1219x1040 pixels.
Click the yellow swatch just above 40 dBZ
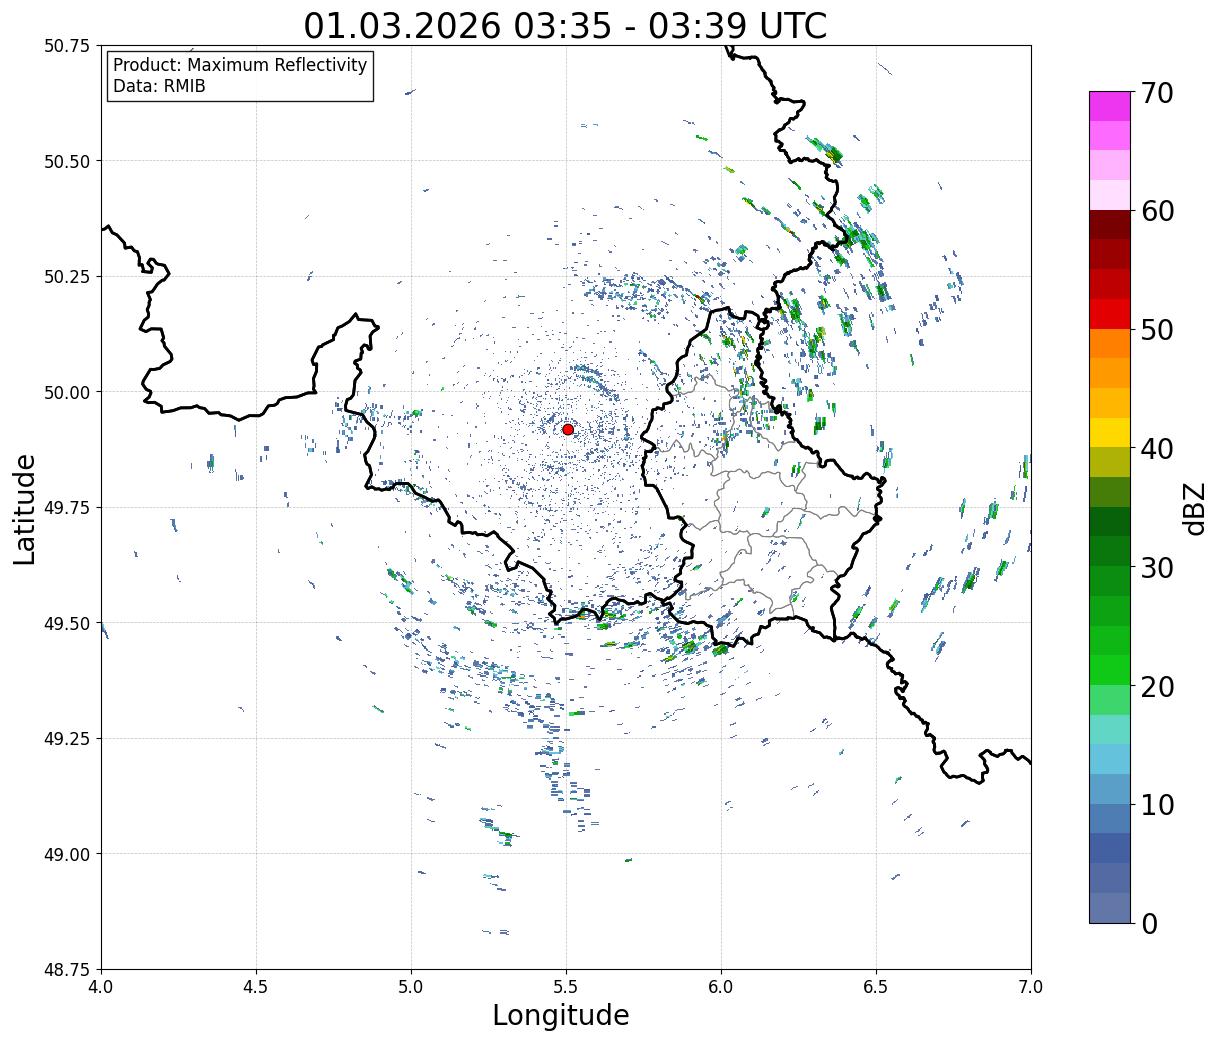tap(1110, 432)
